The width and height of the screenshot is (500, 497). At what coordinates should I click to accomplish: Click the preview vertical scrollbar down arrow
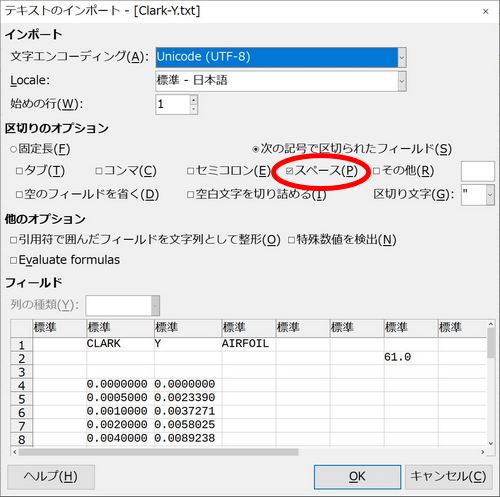(490, 443)
